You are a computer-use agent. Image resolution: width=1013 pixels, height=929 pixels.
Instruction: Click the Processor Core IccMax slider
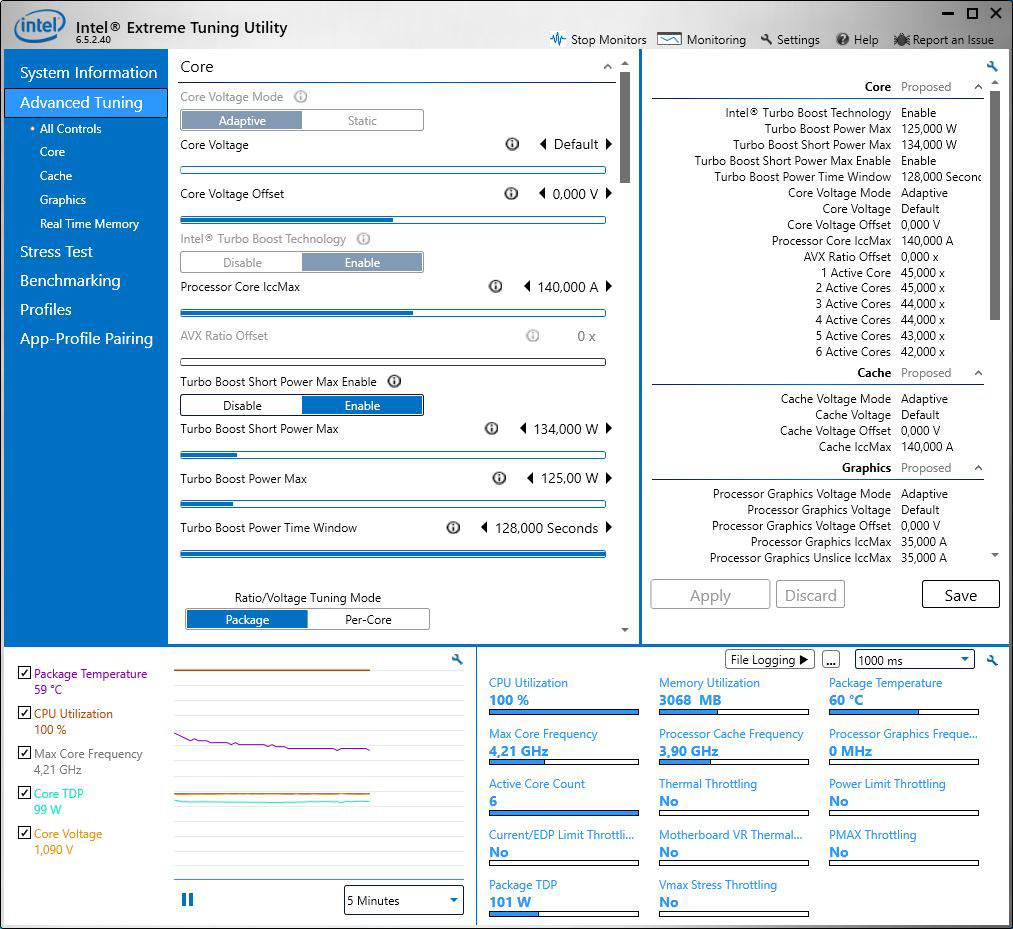pos(392,313)
